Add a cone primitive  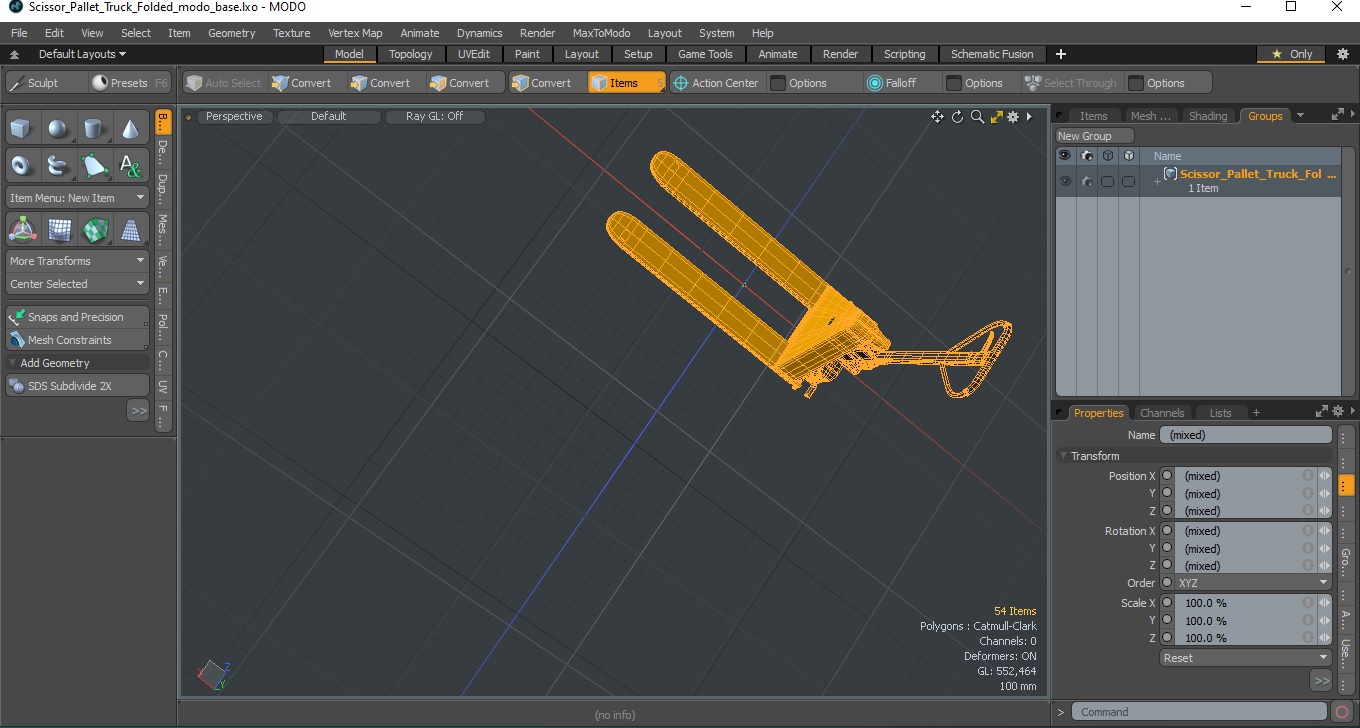coord(130,129)
